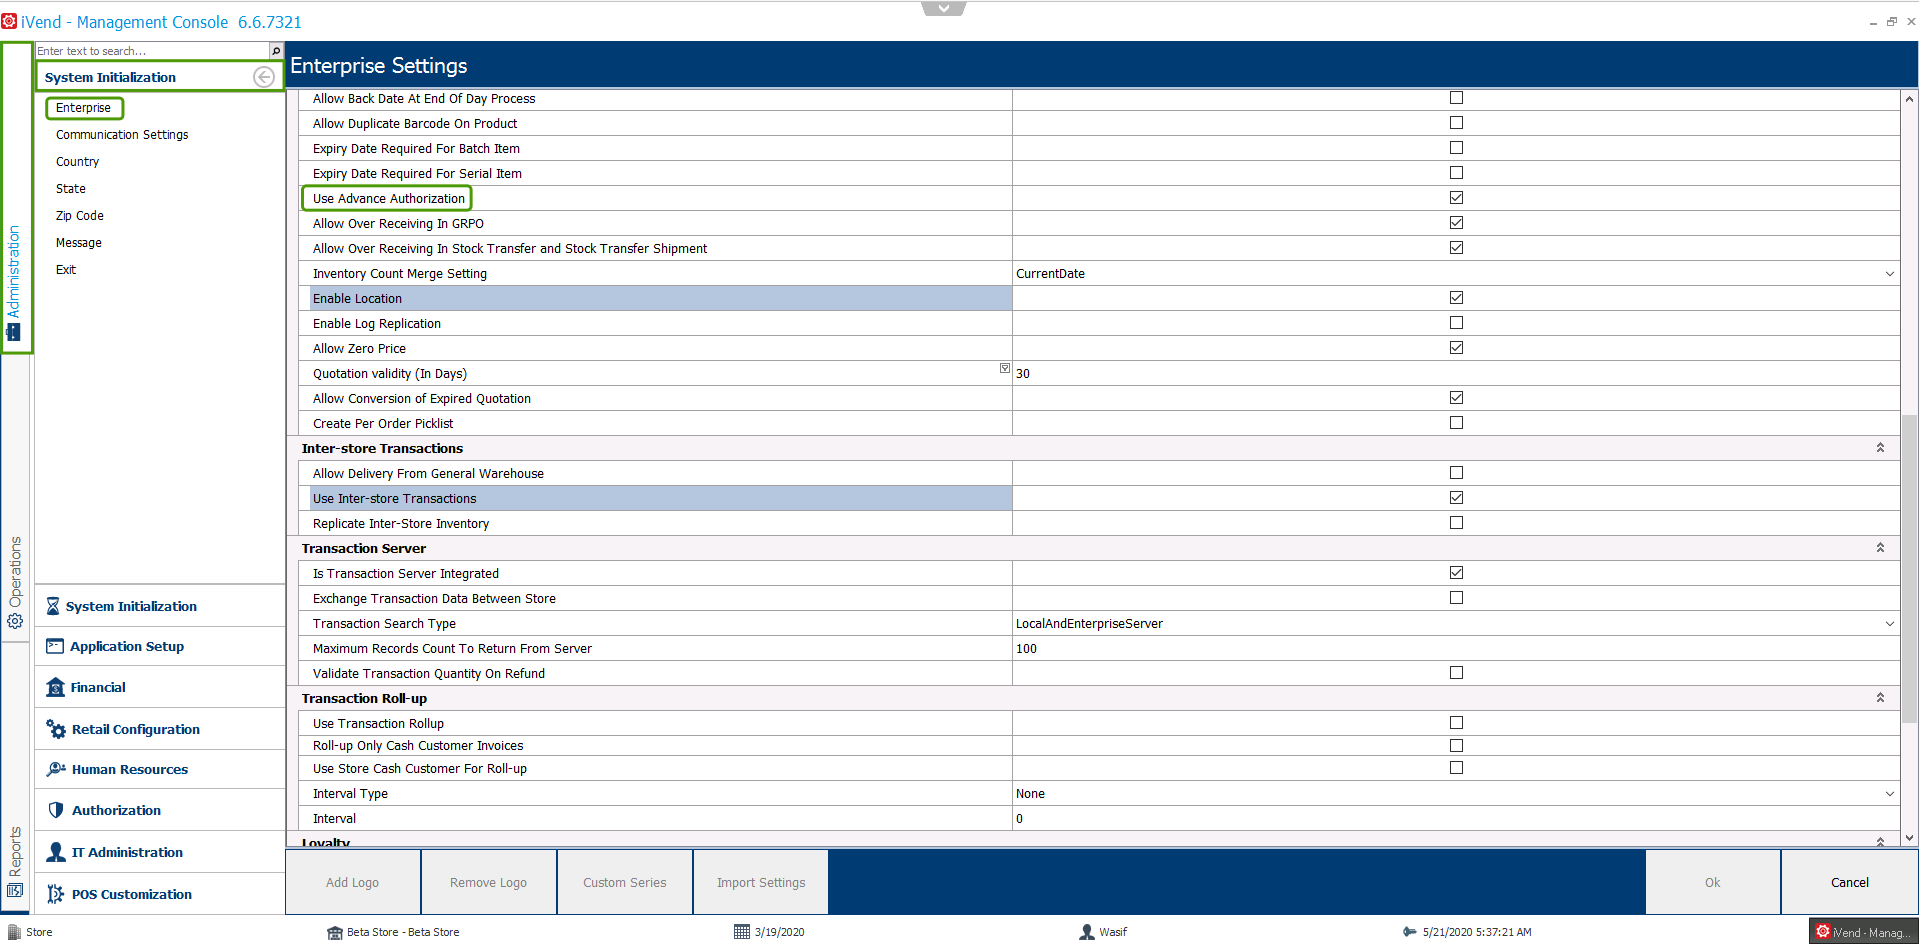Click the key icon beside login timestamp

pyautogui.click(x=1410, y=932)
